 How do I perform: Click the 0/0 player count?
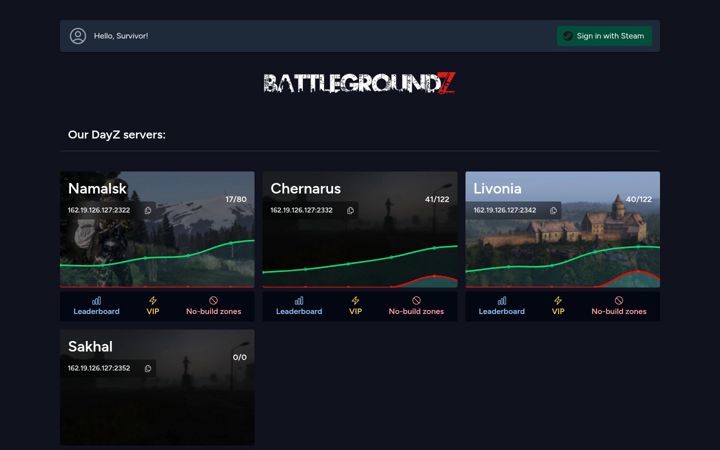pyautogui.click(x=240, y=357)
